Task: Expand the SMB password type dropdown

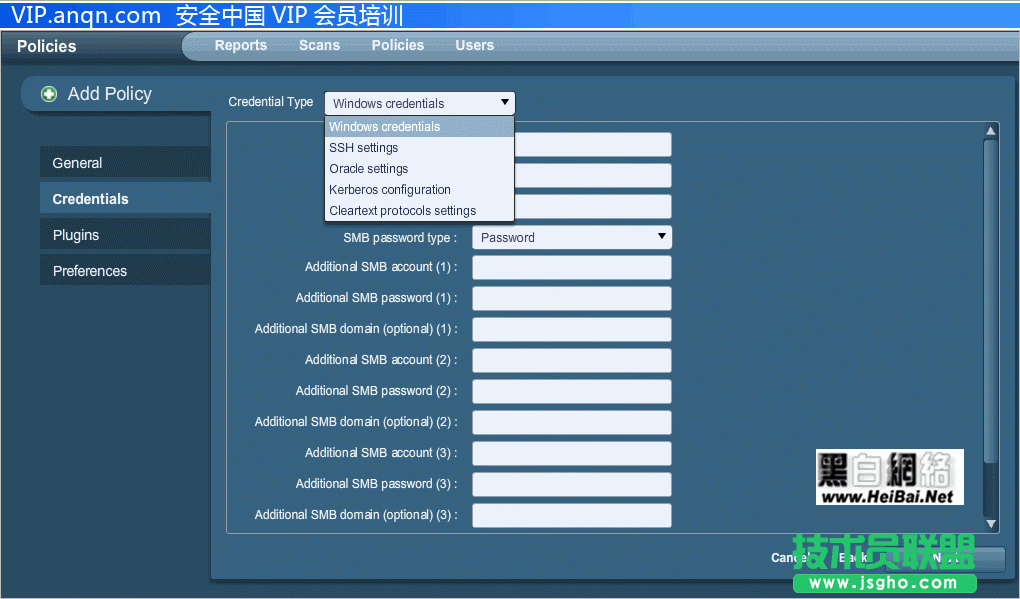Action: click(x=571, y=237)
